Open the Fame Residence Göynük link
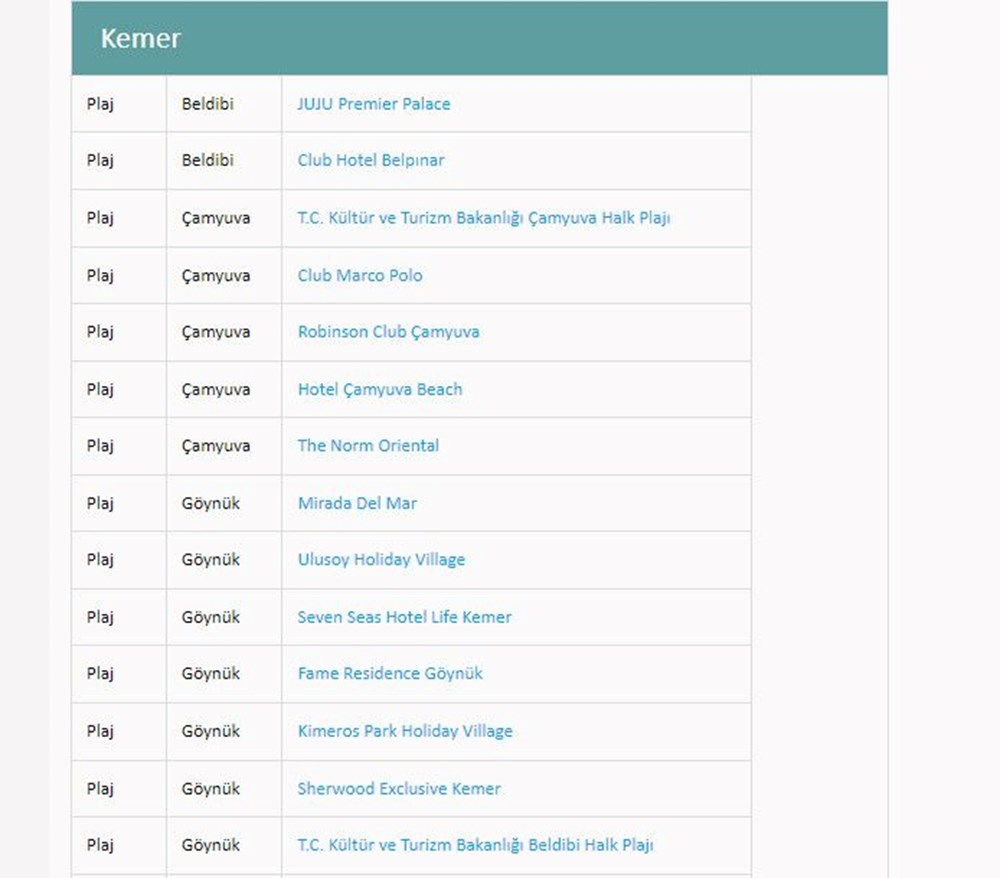Viewport: 1000px width, 878px height. (390, 674)
